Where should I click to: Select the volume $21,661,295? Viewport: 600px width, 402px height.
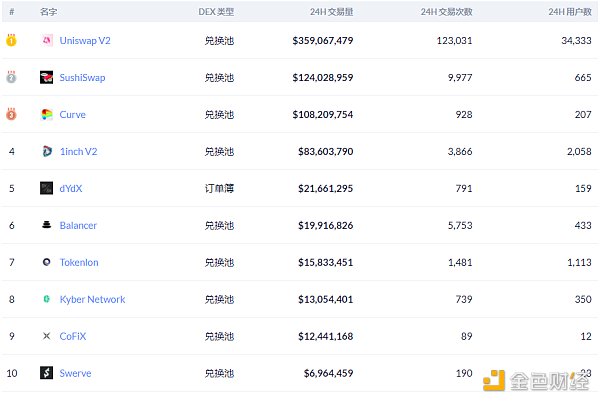(326, 189)
